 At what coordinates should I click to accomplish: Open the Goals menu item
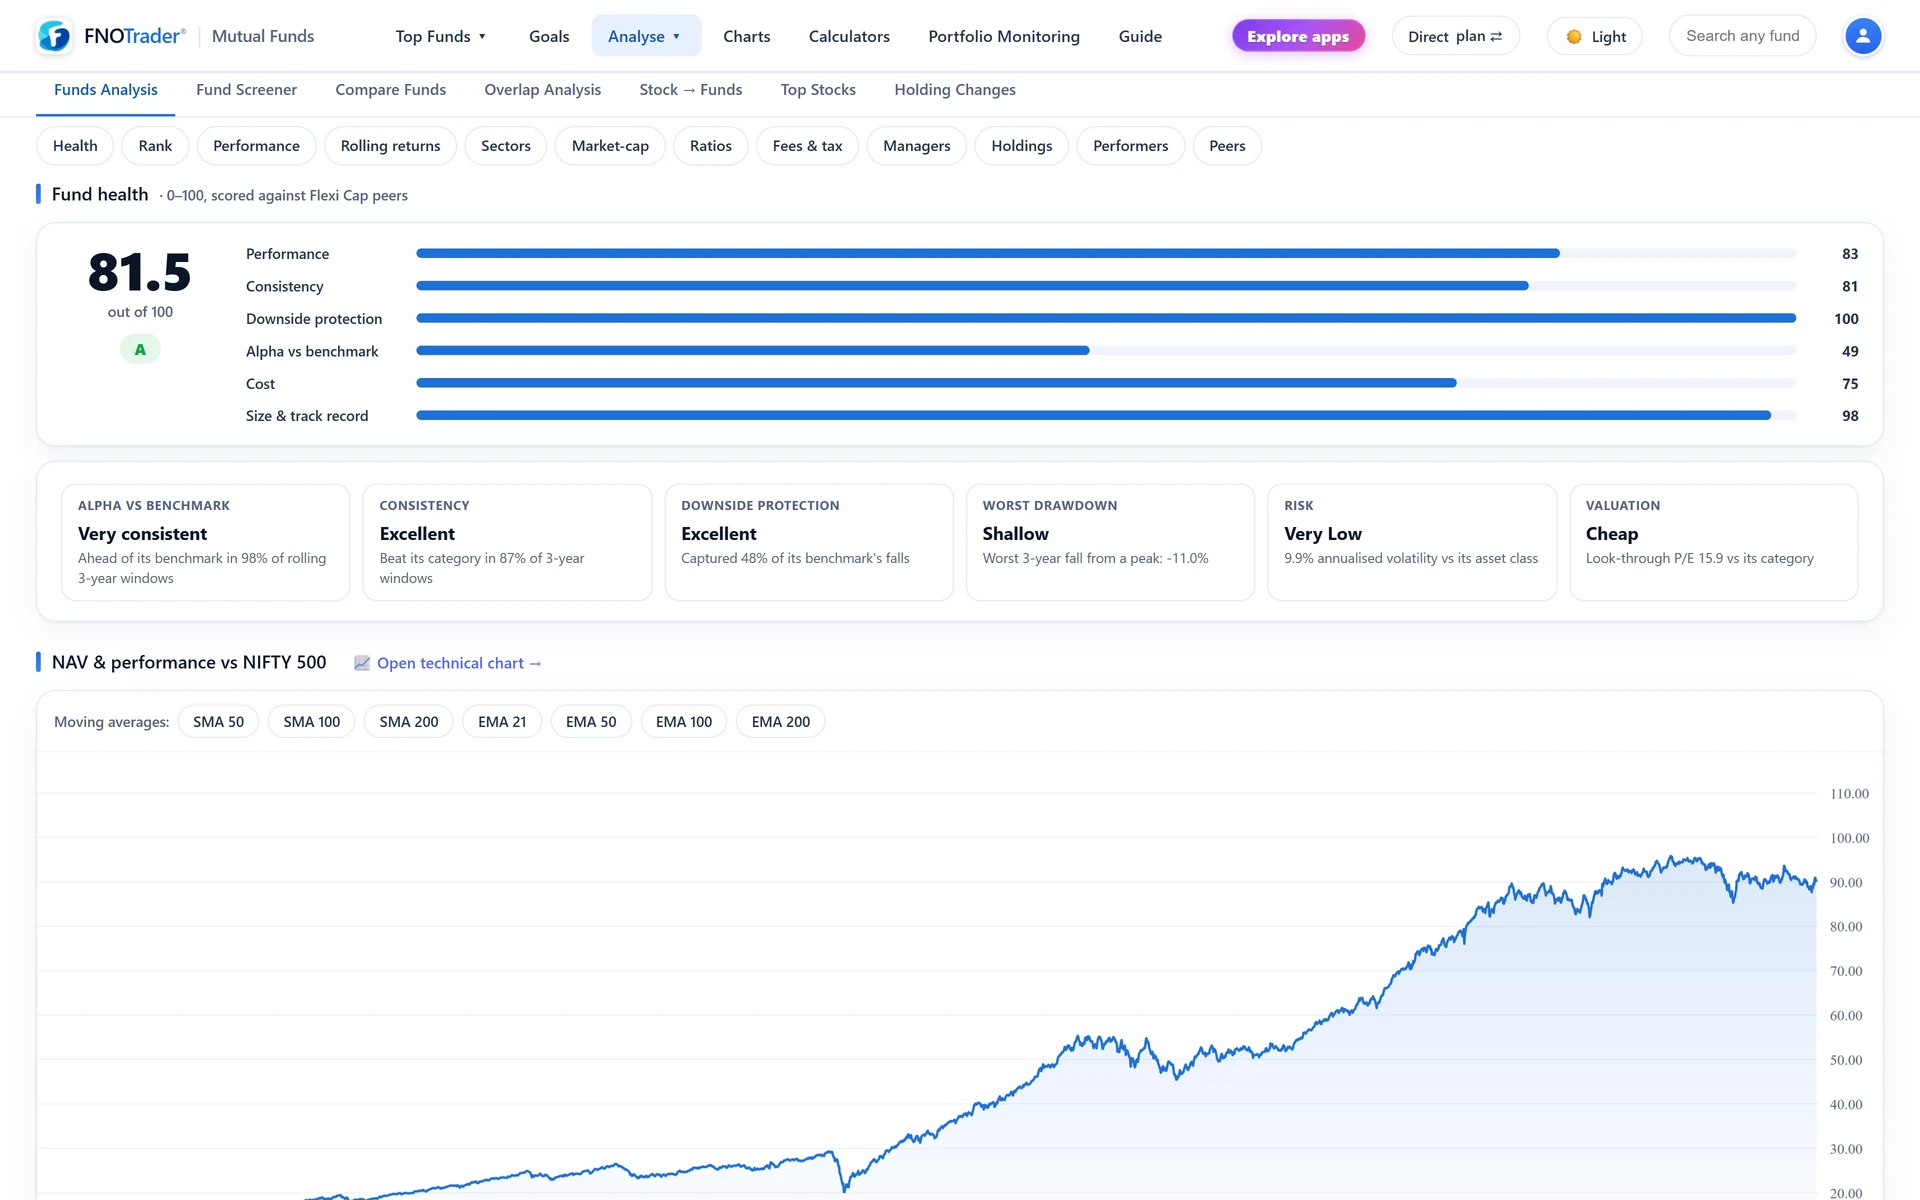(x=549, y=36)
